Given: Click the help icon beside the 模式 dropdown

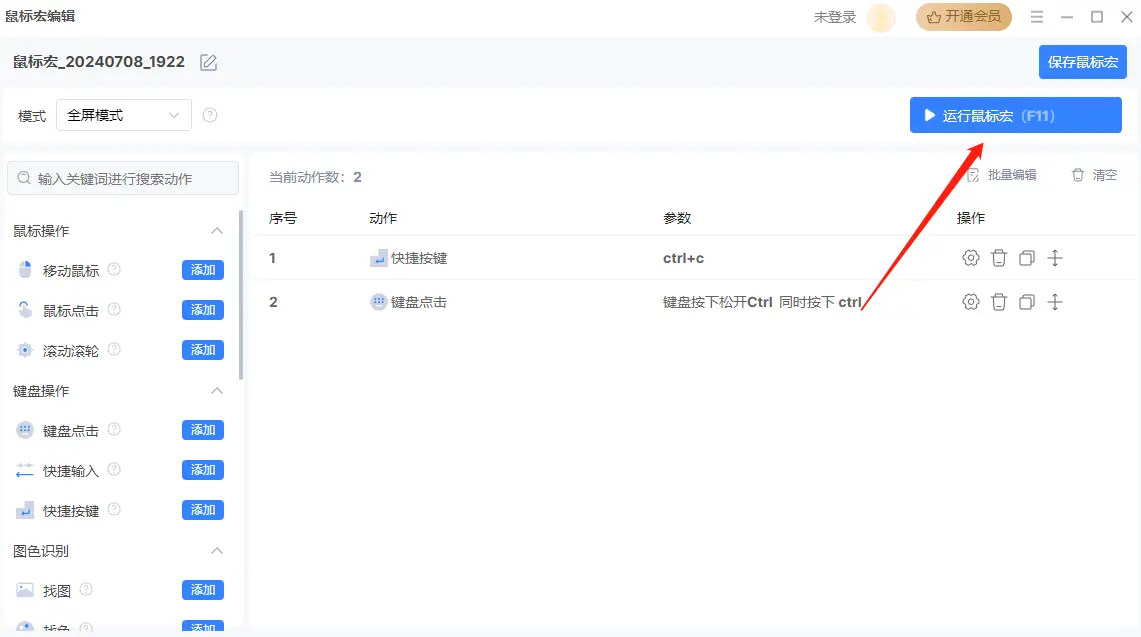Looking at the screenshot, I should [210, 114].
